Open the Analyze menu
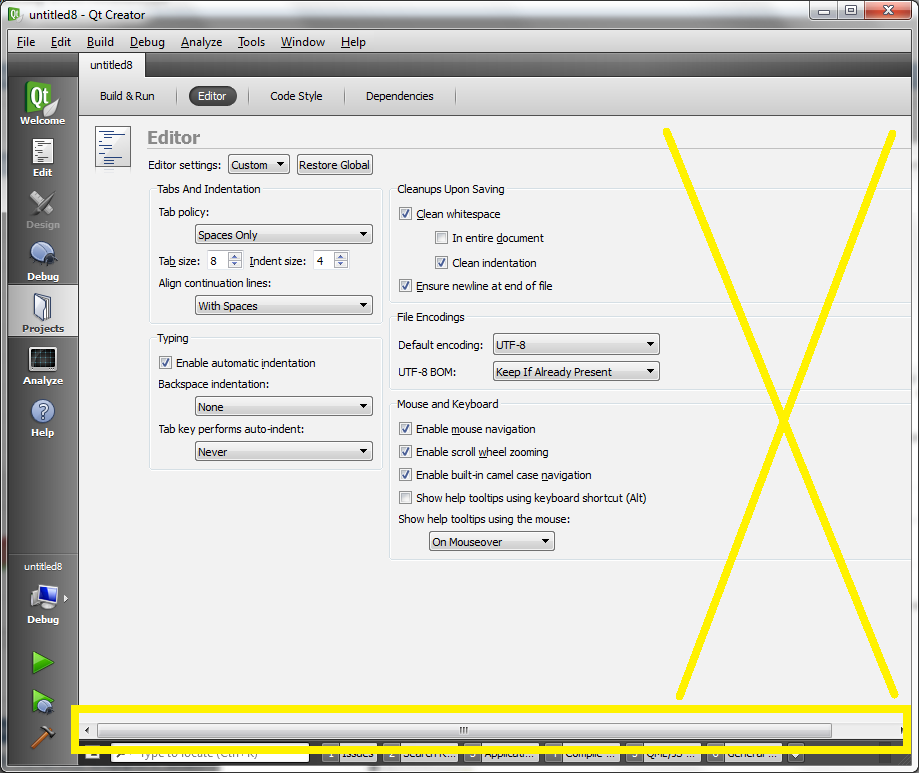This screenshot has height=773, width=919. [x=202, y=42]
